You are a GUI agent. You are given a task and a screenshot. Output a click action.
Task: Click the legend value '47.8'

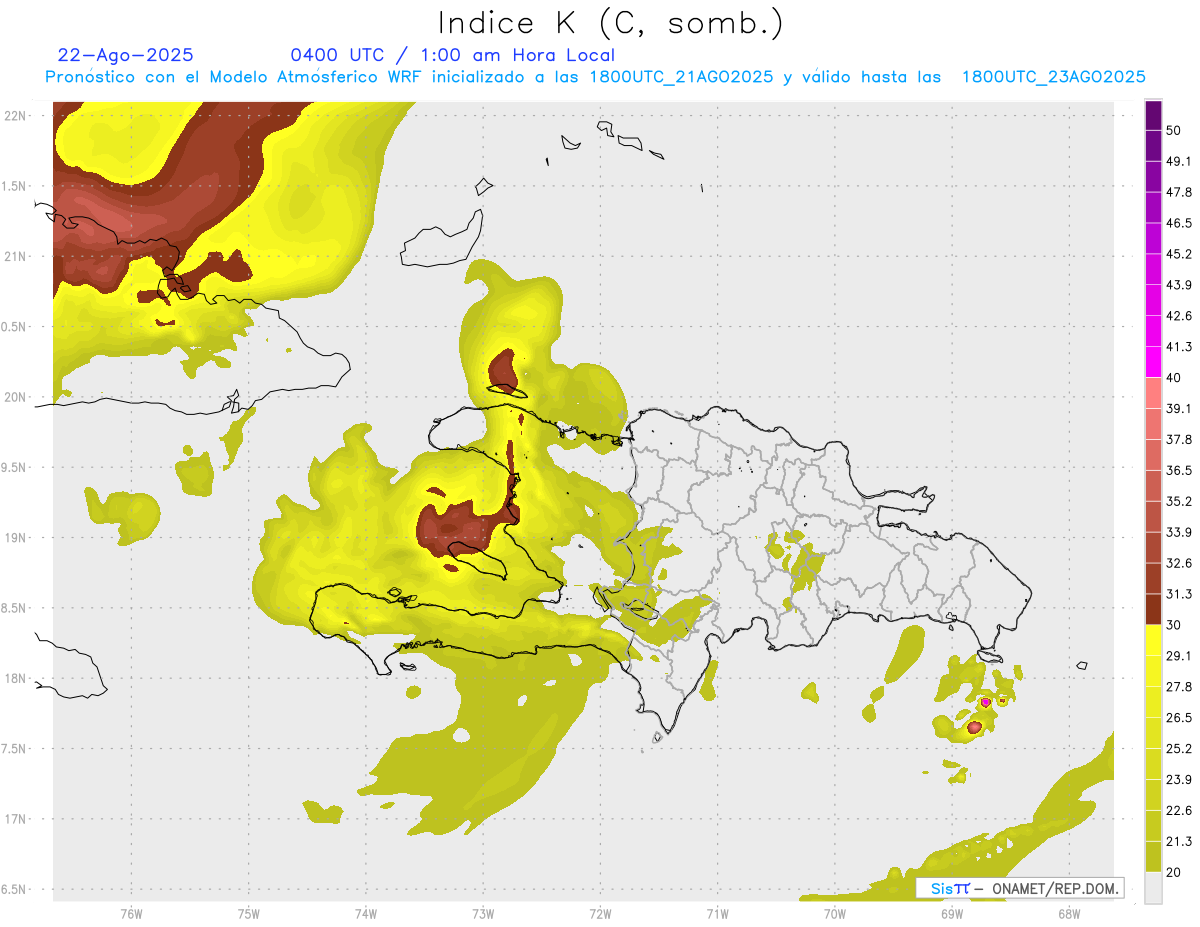[1179, 192]
